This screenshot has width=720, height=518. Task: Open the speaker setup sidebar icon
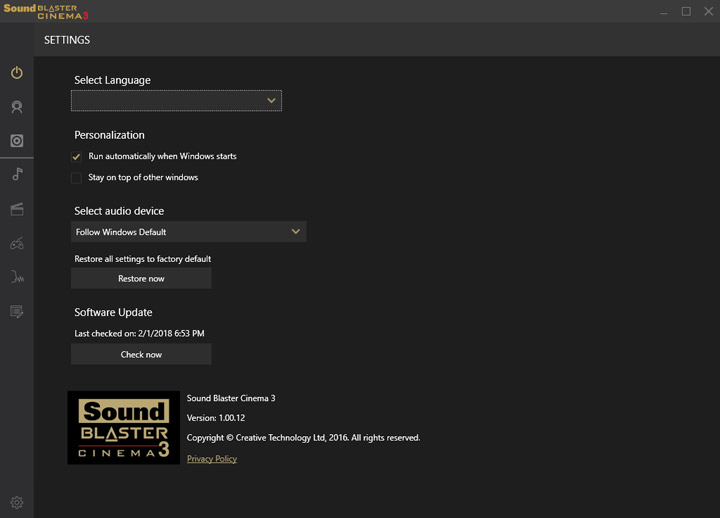pyautogui.click(x=17, y=141)
